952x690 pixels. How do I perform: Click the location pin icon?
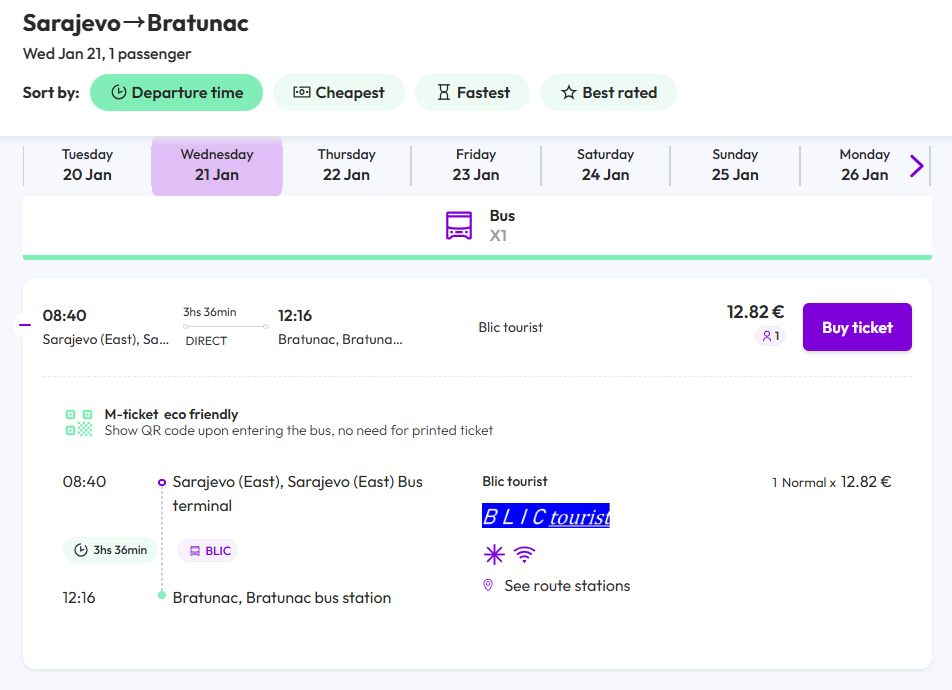point(488,586)
